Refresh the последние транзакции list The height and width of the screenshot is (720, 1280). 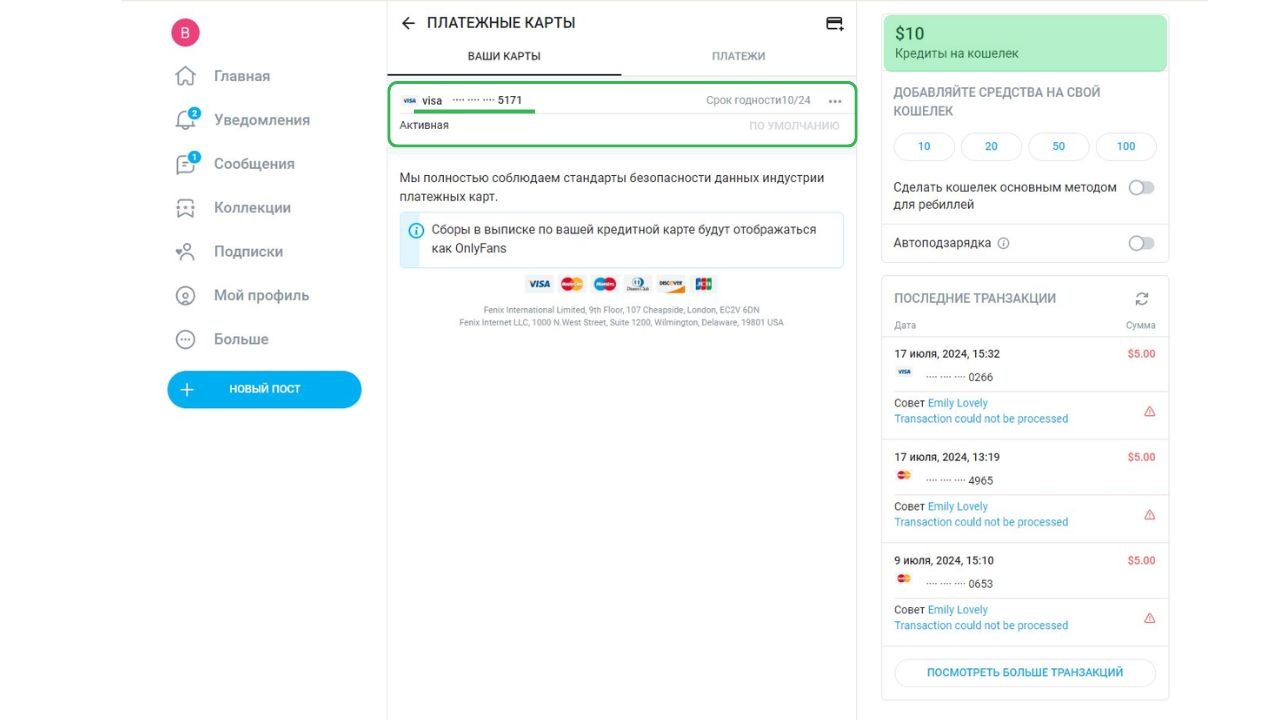pos(1142,298)
